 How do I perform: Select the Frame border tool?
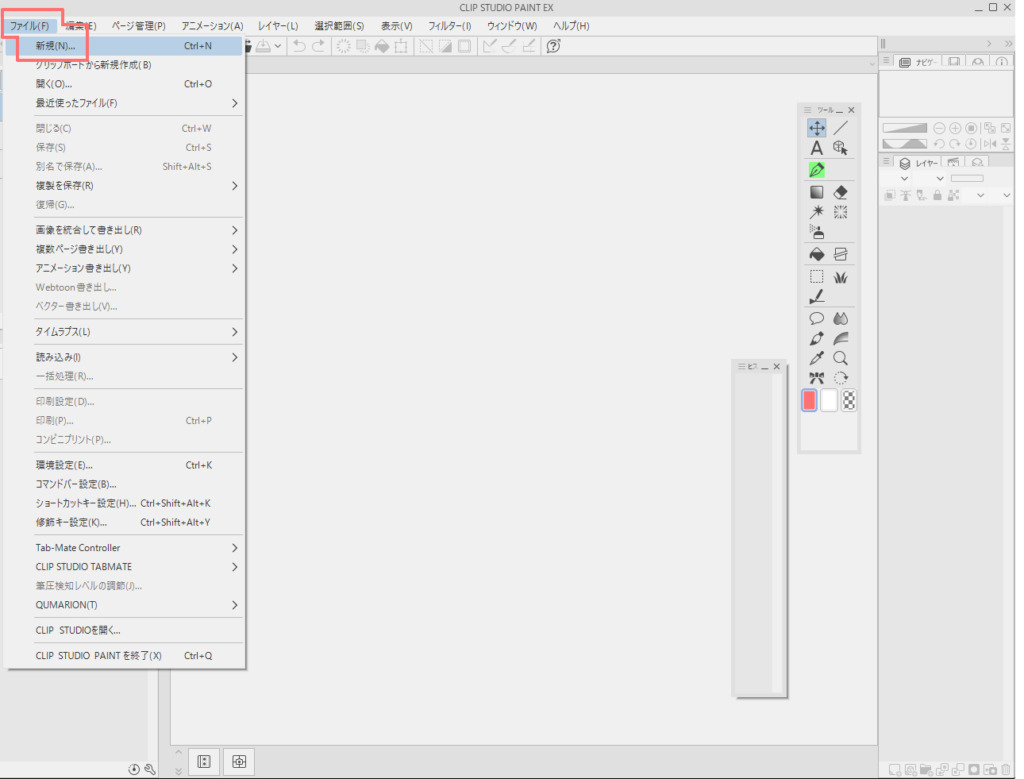pos(840,254)
